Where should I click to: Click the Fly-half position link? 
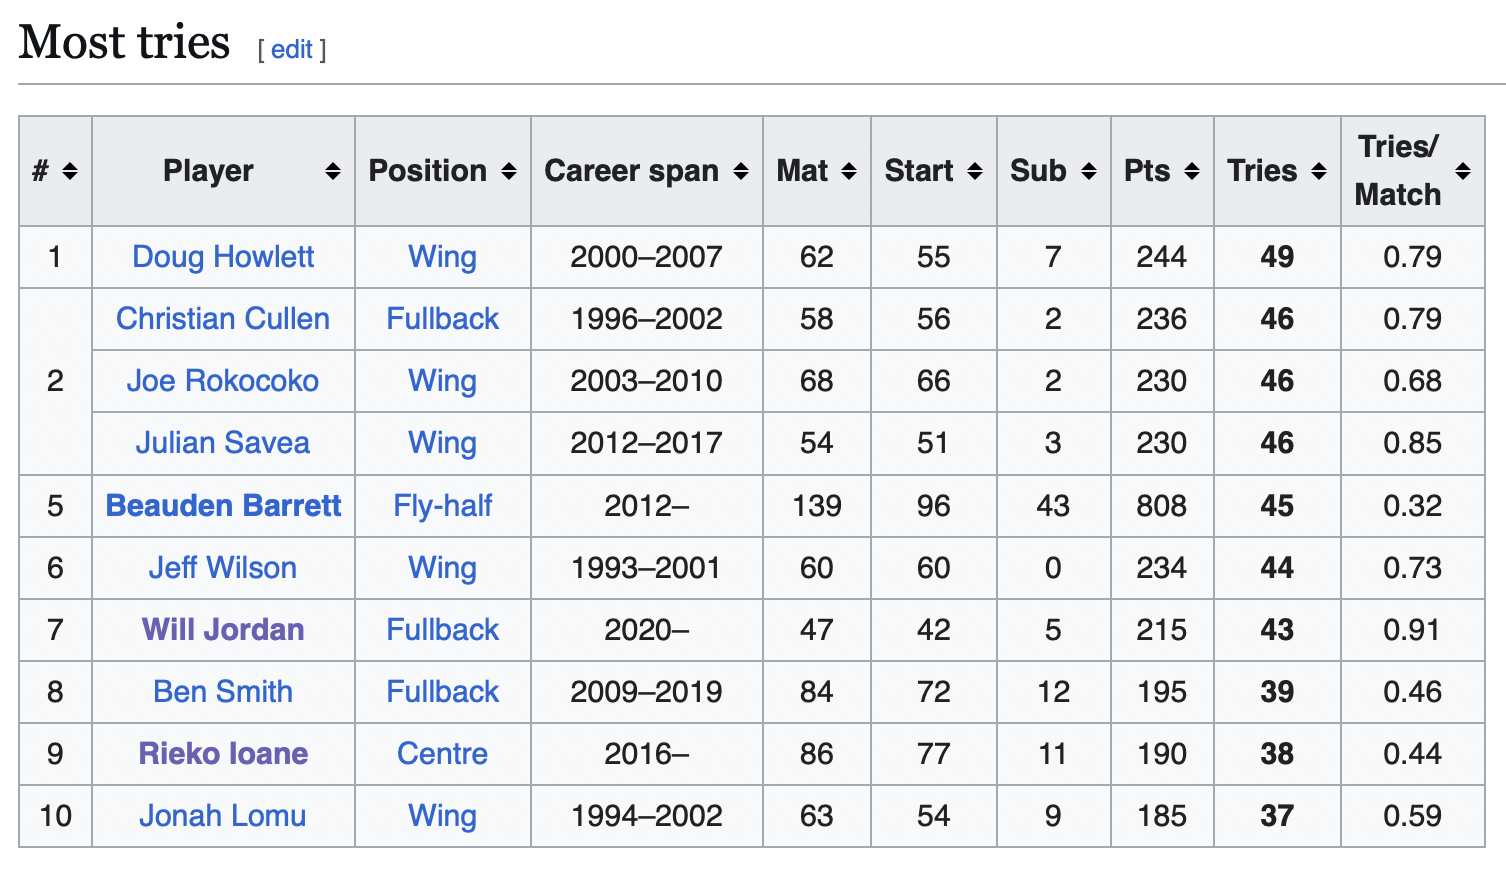[x=443, y=506]
